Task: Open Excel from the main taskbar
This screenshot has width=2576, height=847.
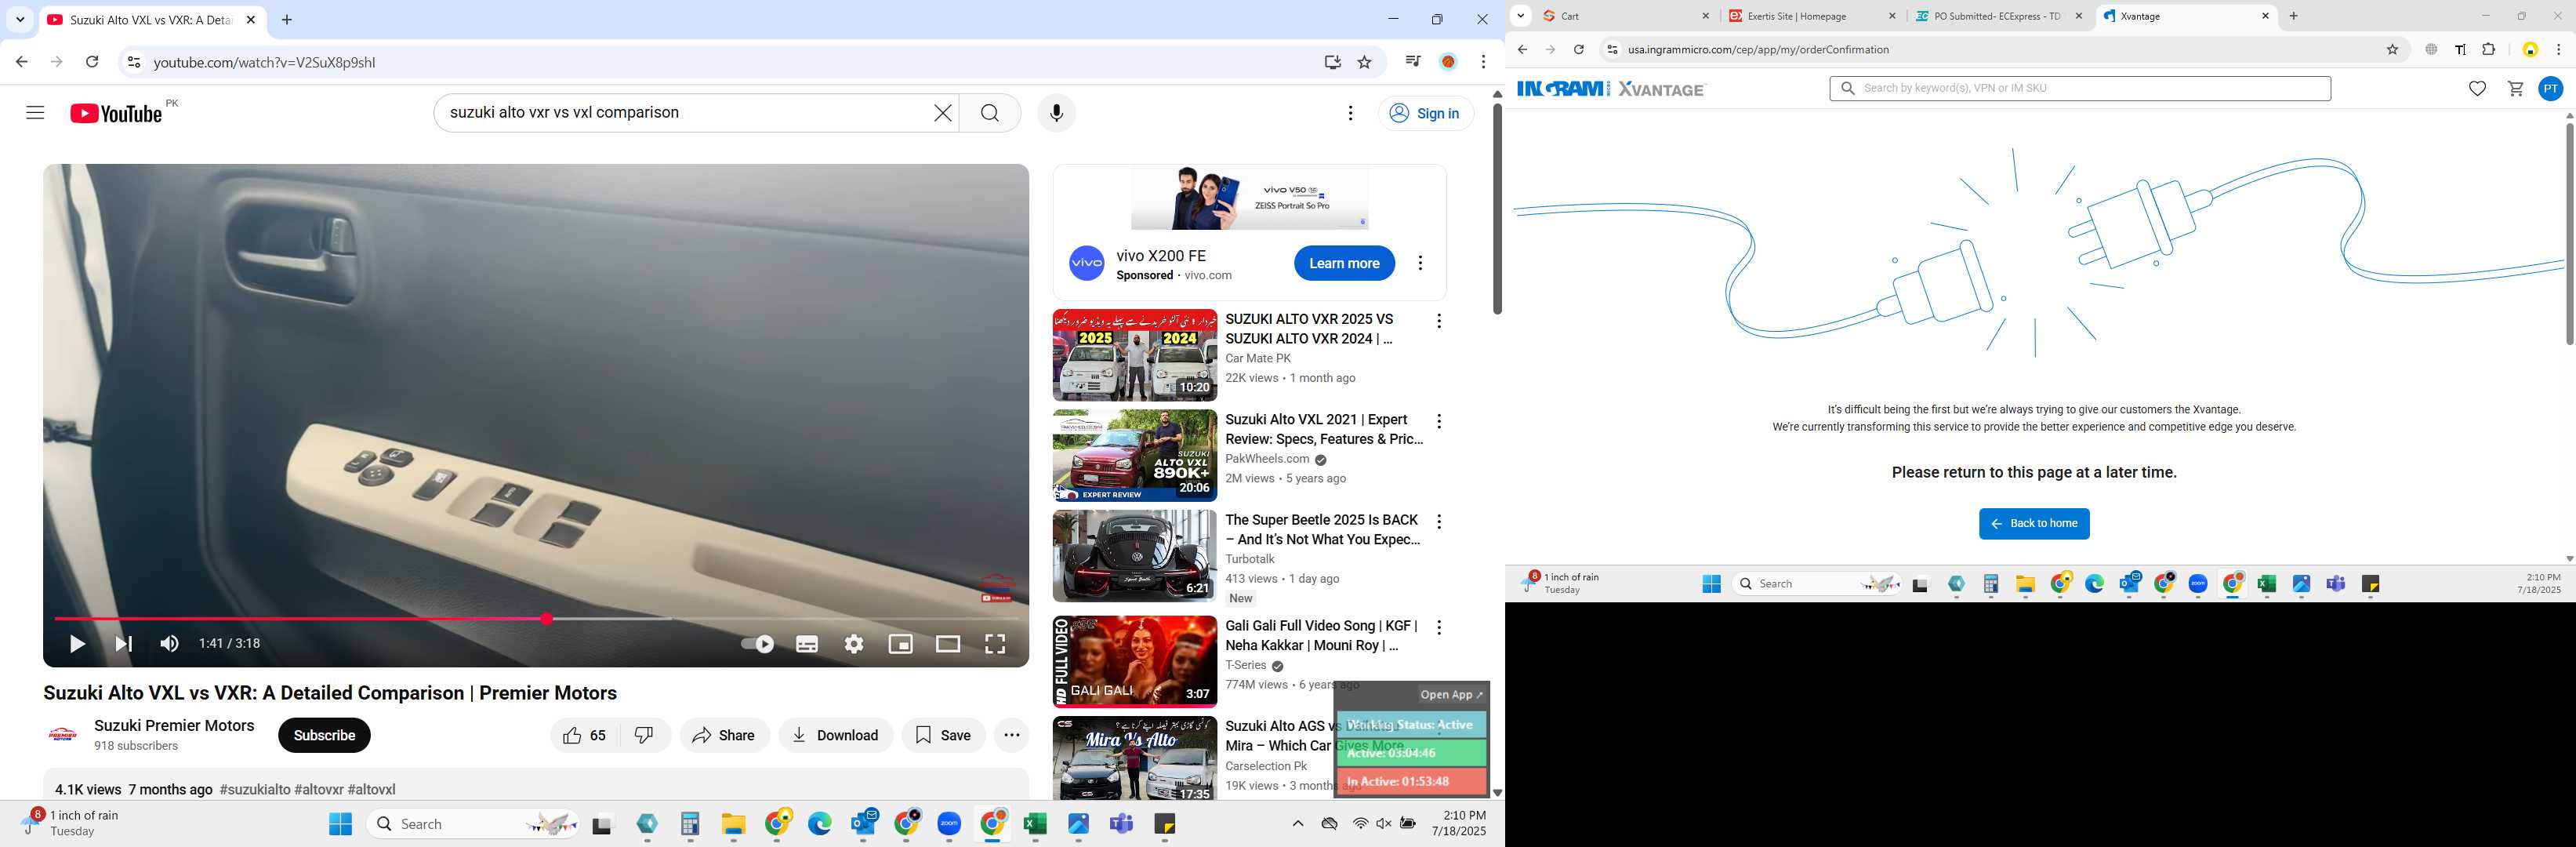Action: point(1035,824)
